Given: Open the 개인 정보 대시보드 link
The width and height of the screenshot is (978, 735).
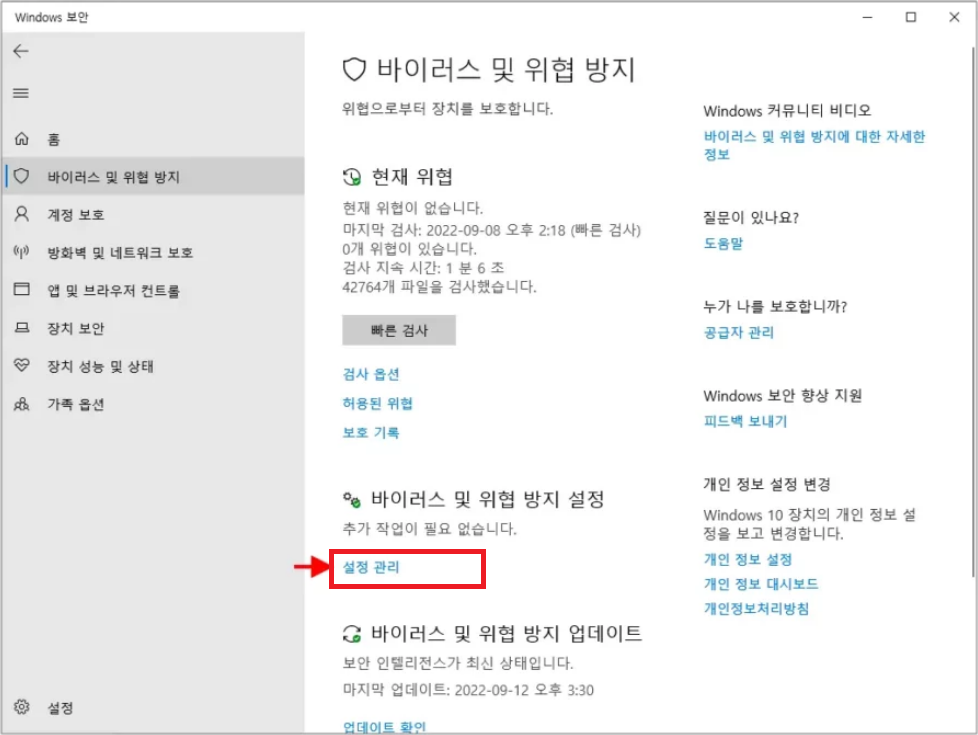Looking at the screenshot, I should 761,584.
